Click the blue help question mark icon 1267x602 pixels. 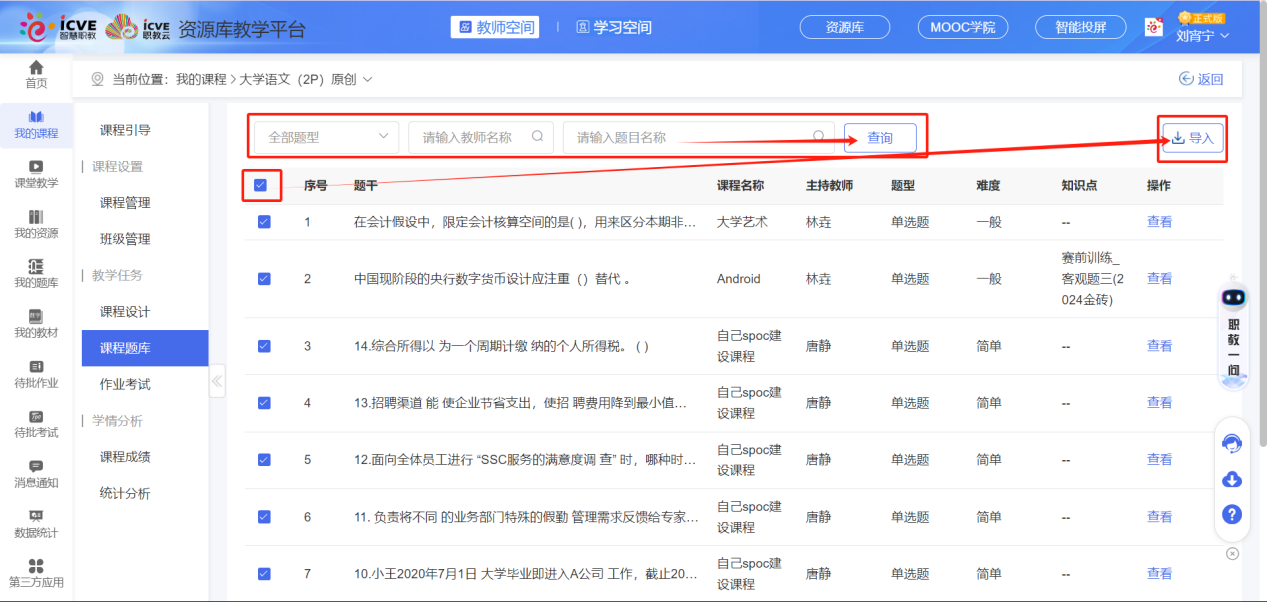(x=1232, y=514)
